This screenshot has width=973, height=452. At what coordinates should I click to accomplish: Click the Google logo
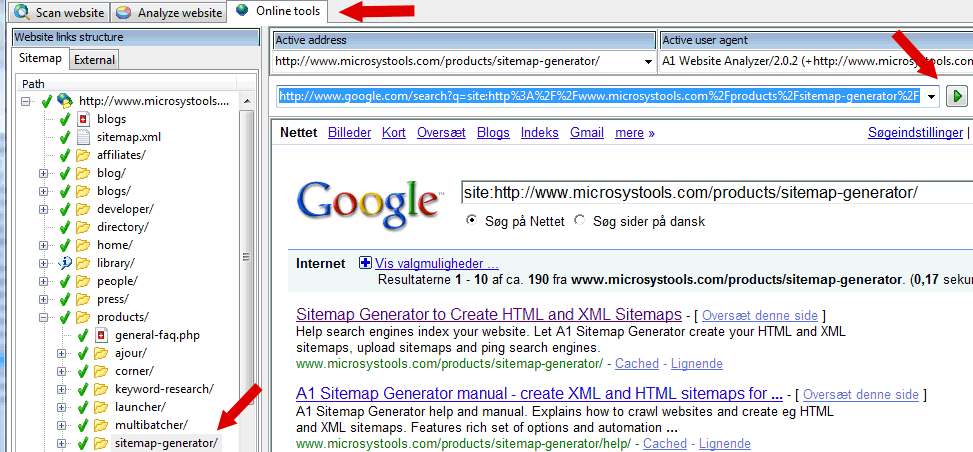(369, 205)
